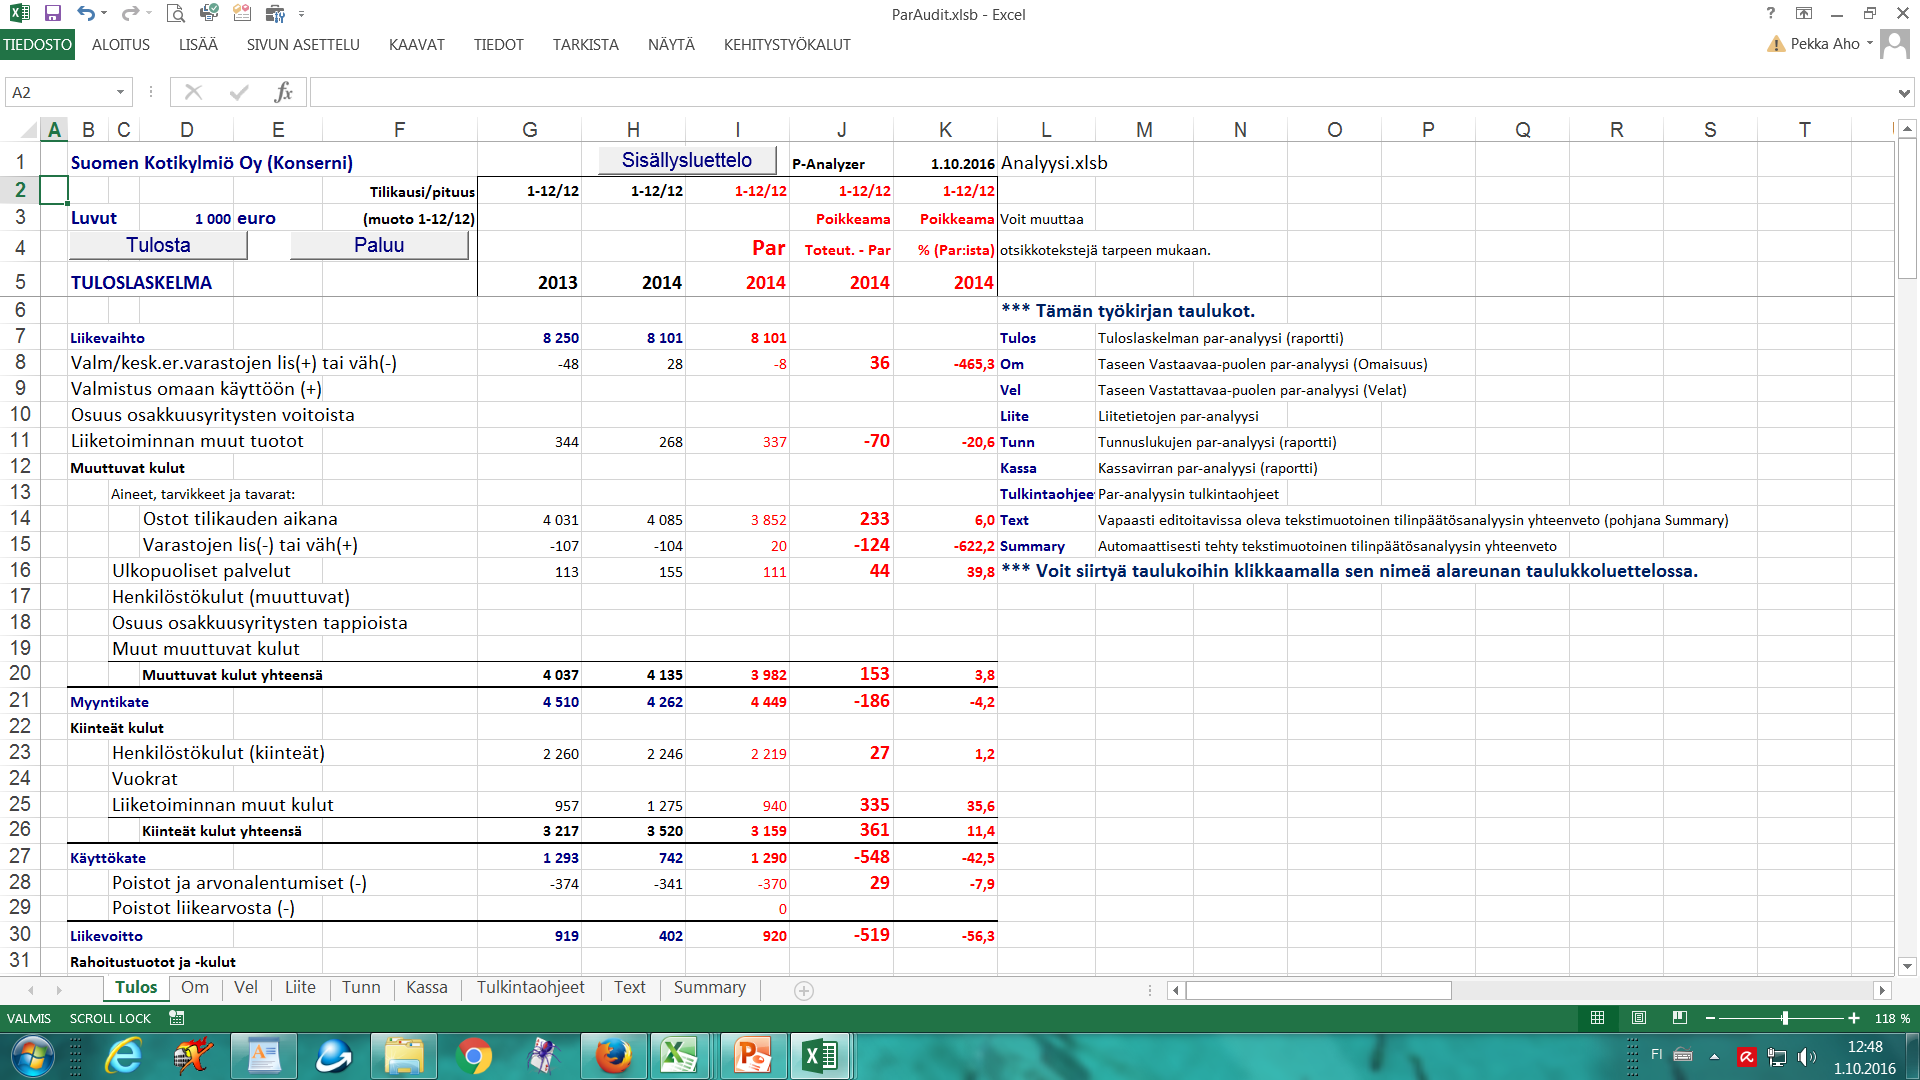Expand the formula bar with its arrow
This screenshot has width=1920, height=1080.
[1903, 92]
